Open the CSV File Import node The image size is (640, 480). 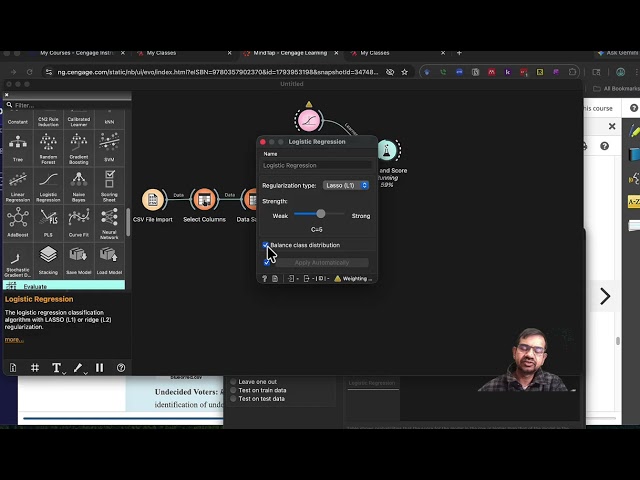click(153, 200)
